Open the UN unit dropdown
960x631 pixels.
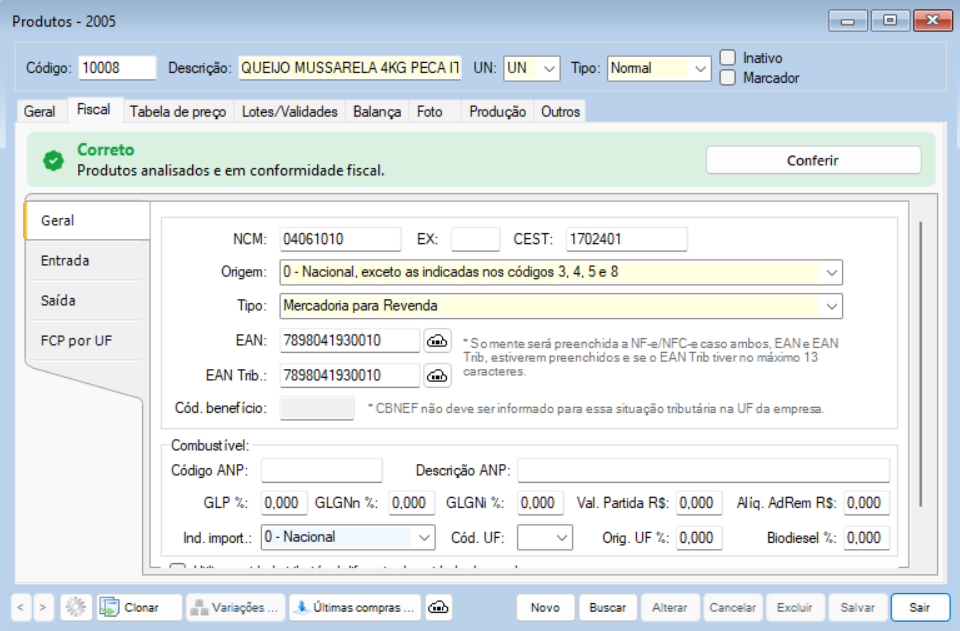tap(549, 68)
